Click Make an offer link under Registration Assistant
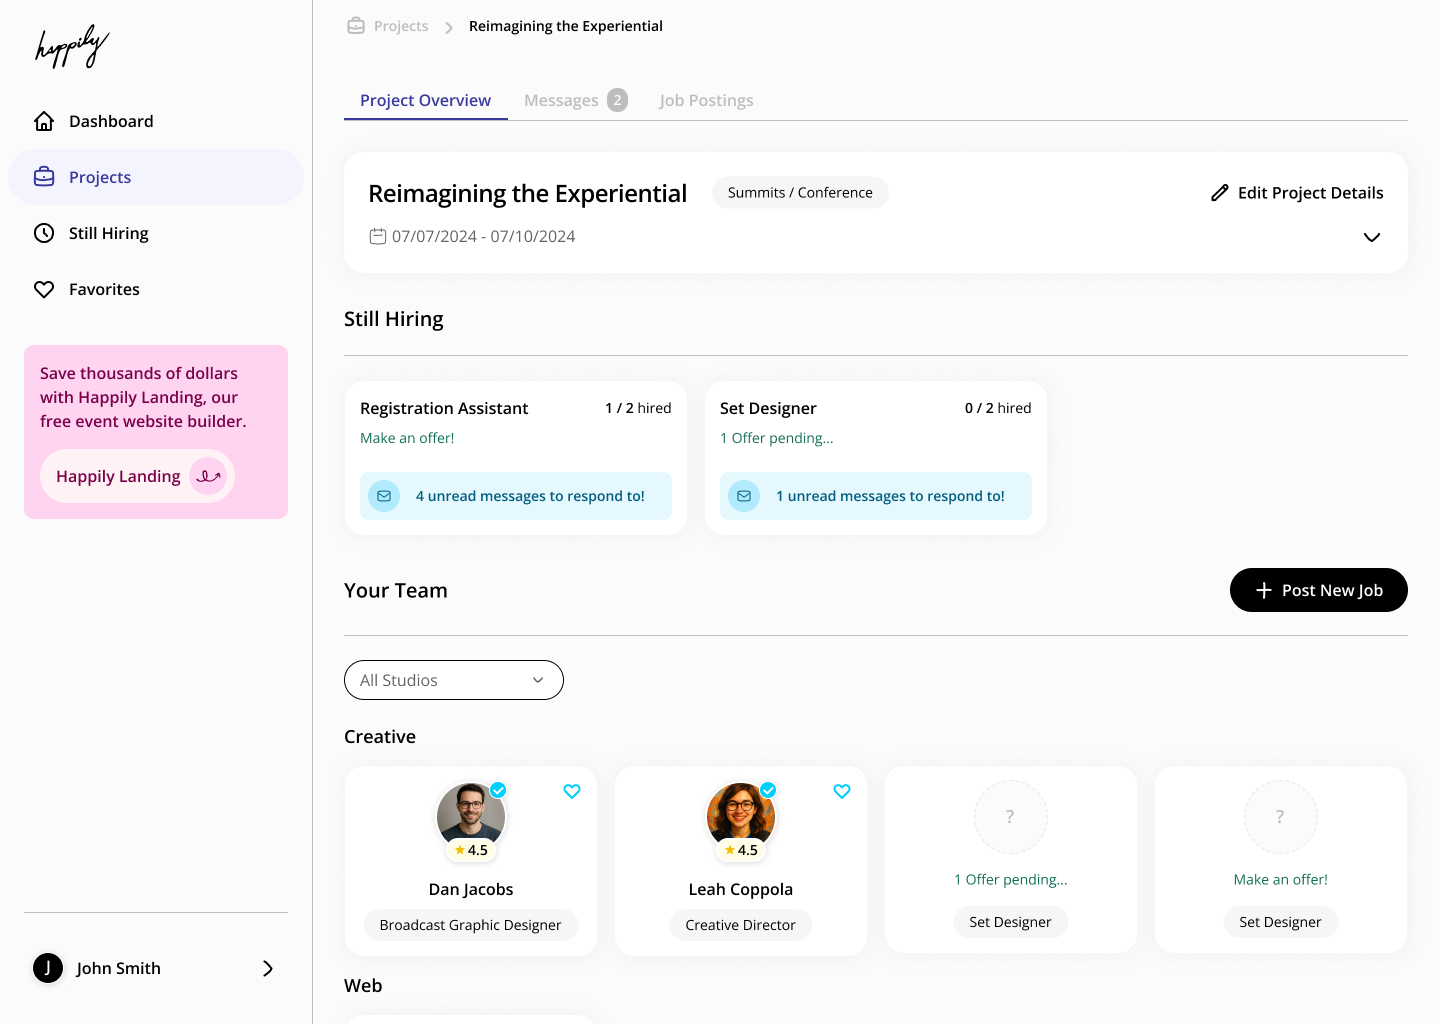 pos(407,438)
